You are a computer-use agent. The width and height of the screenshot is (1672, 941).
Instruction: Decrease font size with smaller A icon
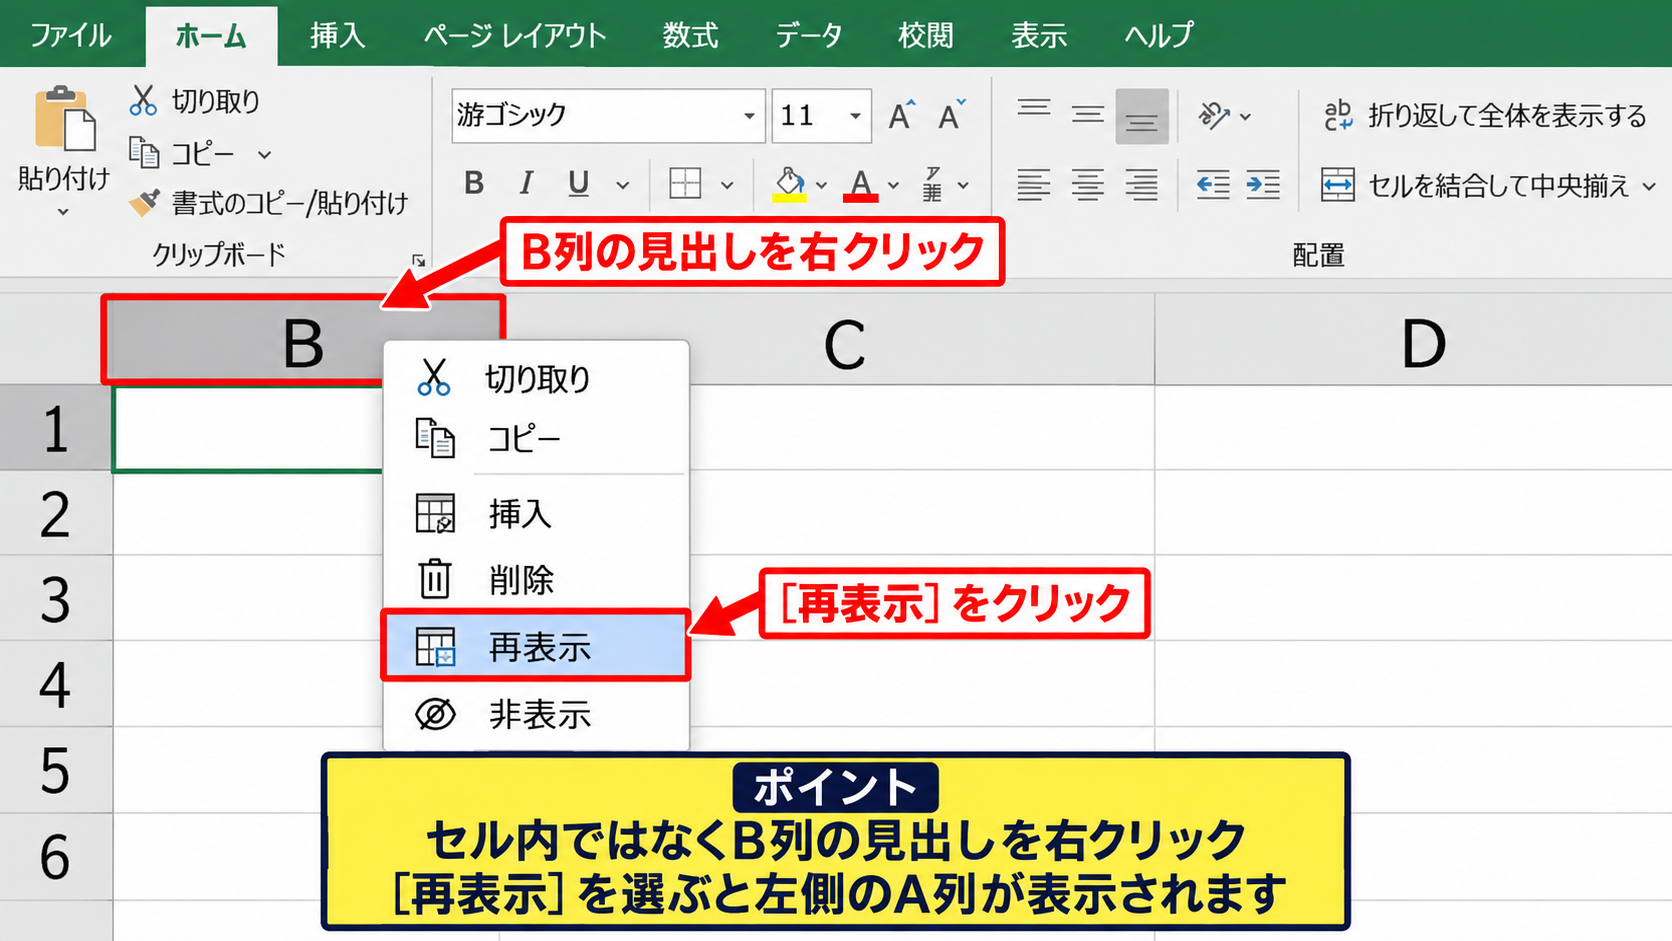[x=952, y=115]
